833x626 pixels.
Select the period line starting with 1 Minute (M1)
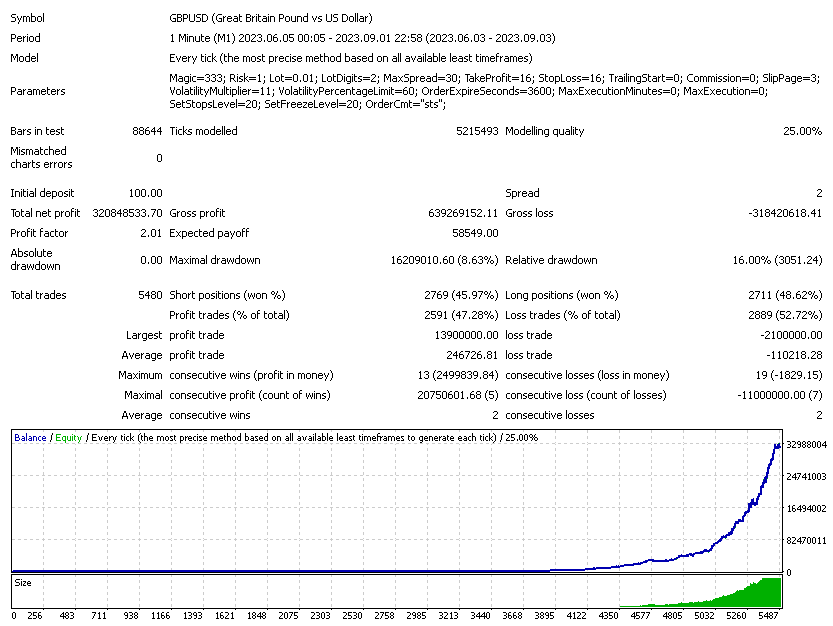point(362,38)
